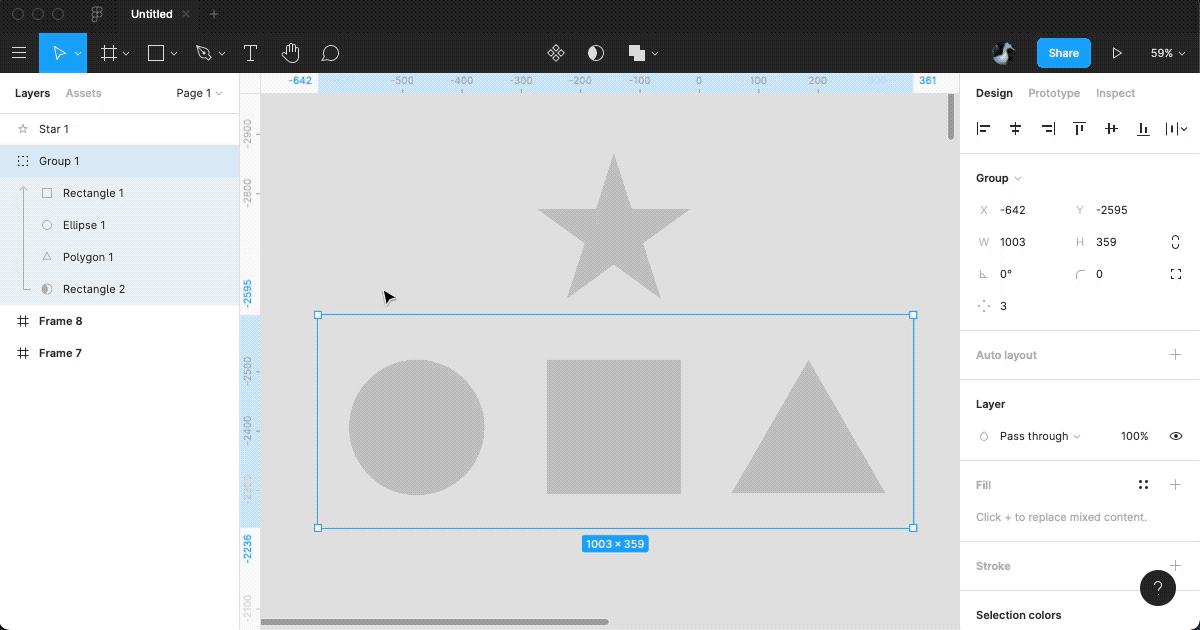Click the Share button
The width and height of the screenshot is (1200, 630).
(x=1063, y=53)
